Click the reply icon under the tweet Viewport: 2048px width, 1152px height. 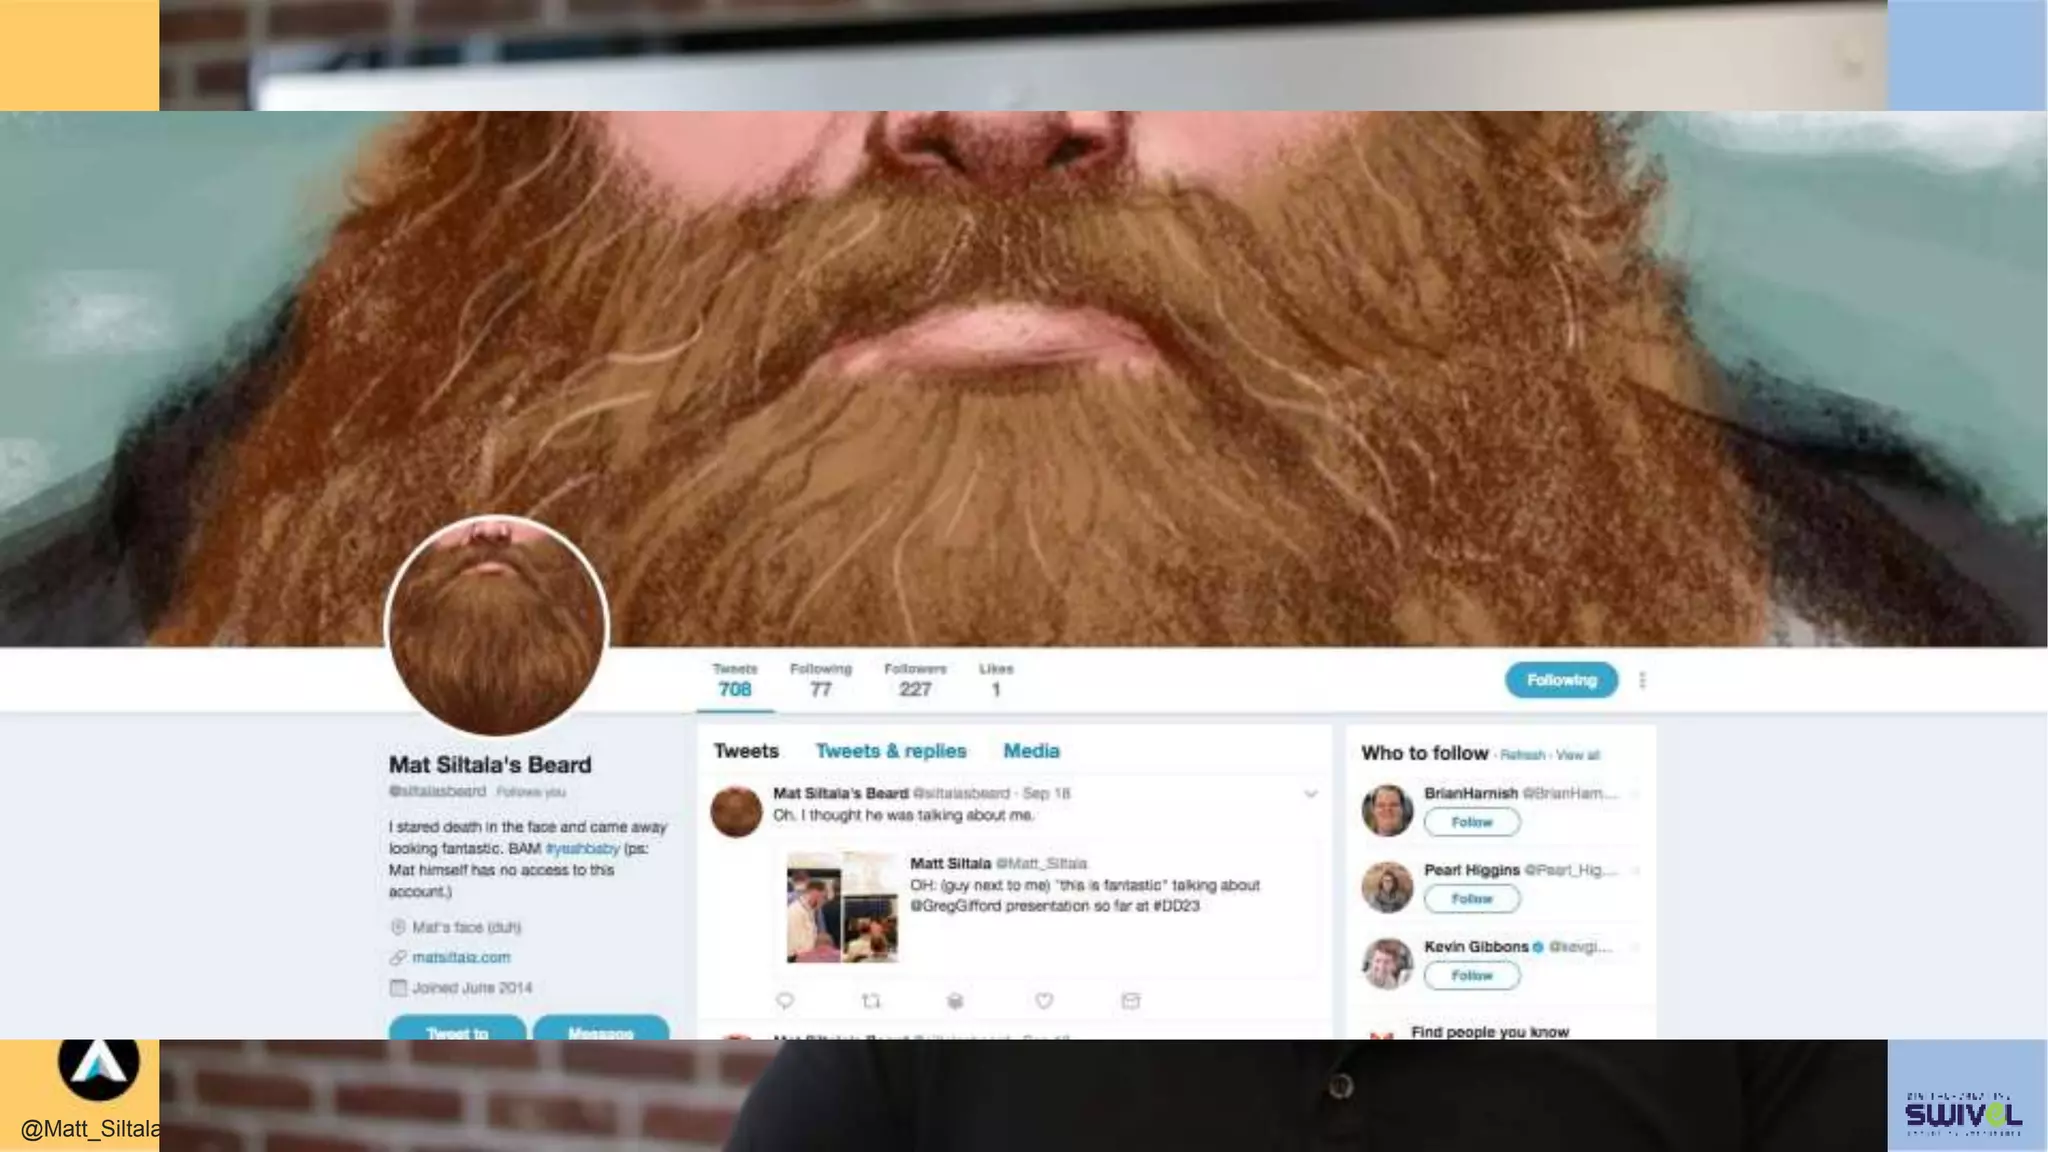pos(785,1000)
